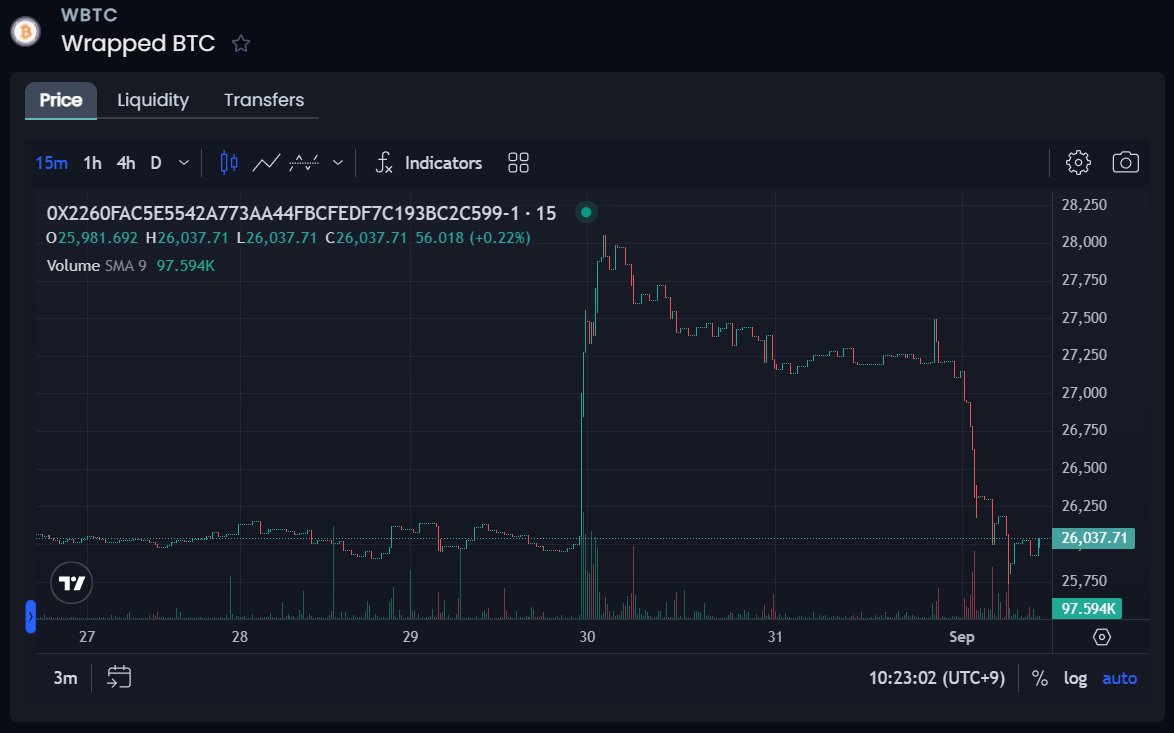Click the O25,981.692 open value

coord(92,238)
